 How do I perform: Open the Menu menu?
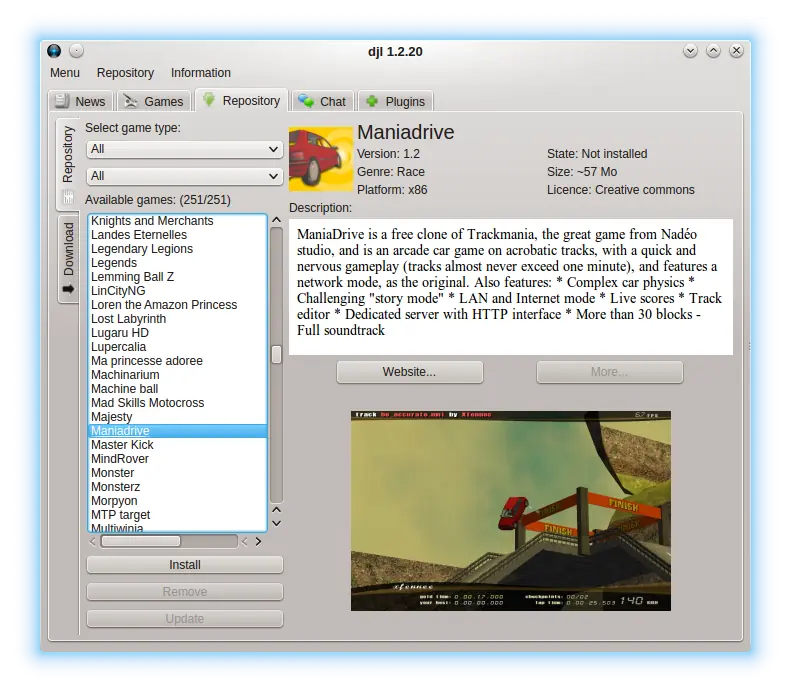[65, 73]
